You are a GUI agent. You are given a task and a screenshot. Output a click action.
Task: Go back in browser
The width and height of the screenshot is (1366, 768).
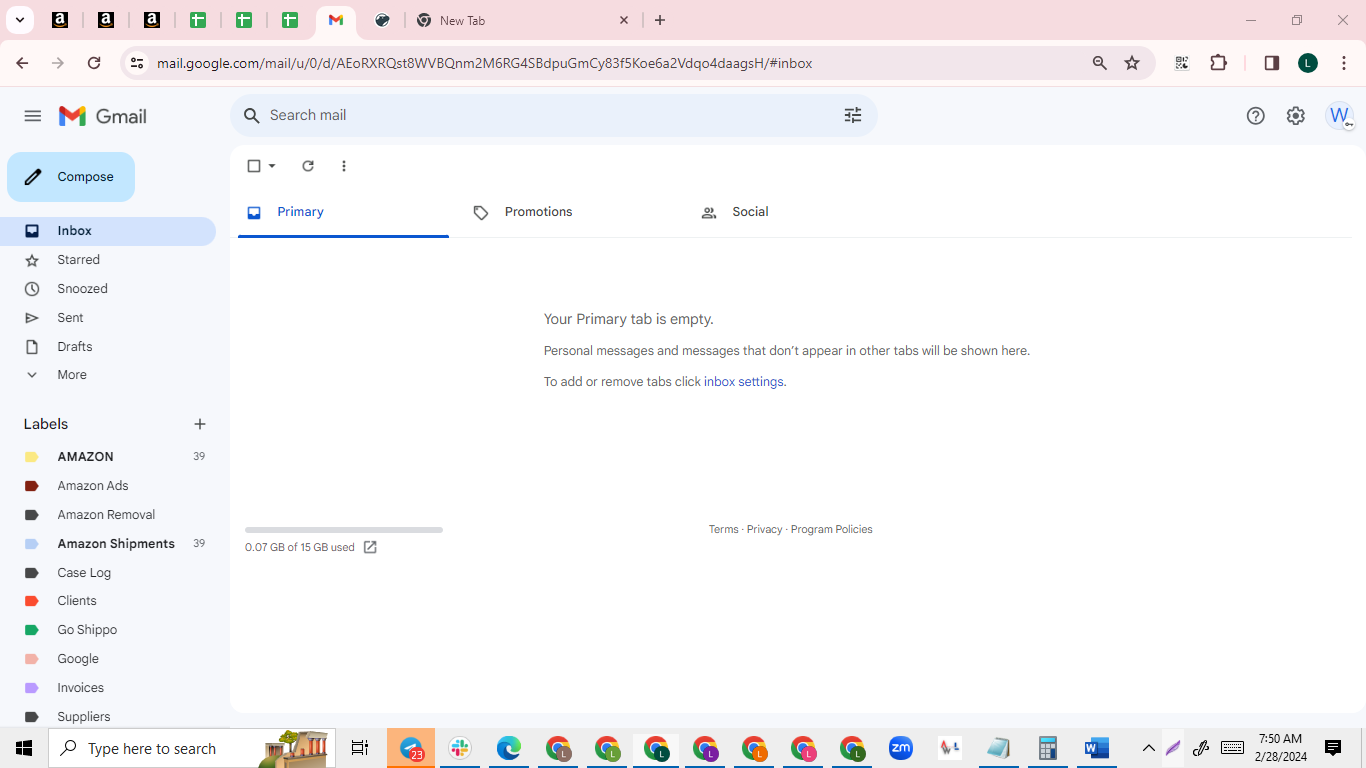[x=22, y=63]
